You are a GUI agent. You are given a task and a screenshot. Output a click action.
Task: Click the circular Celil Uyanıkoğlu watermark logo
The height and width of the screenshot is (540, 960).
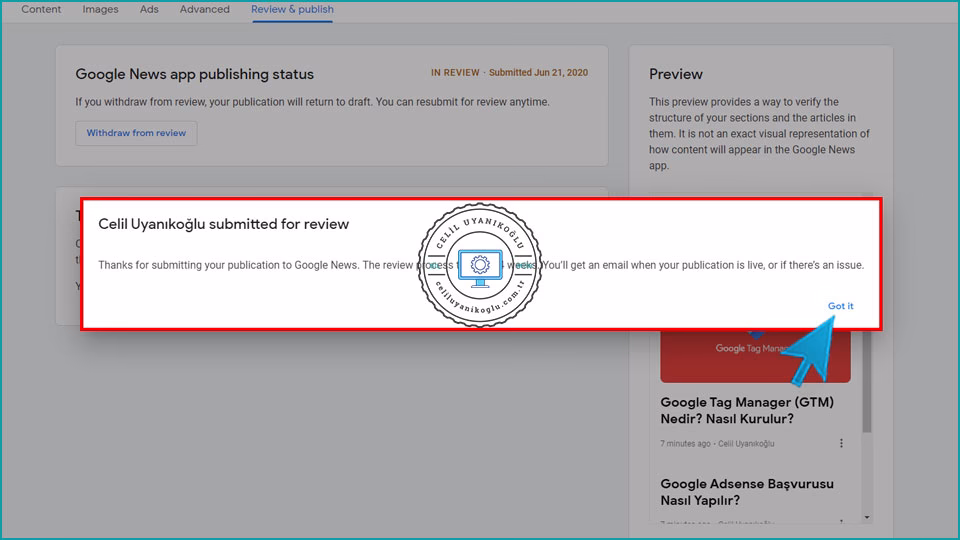(479, 263)
